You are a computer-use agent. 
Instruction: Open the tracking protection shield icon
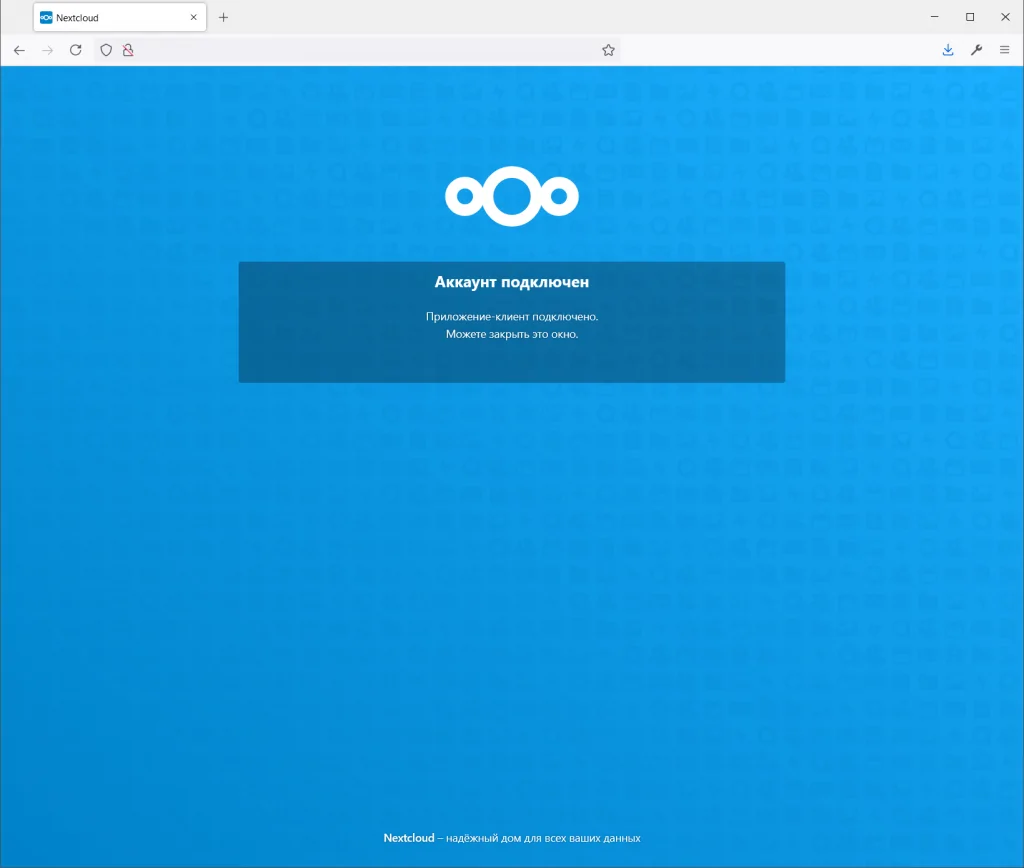(x=106, y=50)
